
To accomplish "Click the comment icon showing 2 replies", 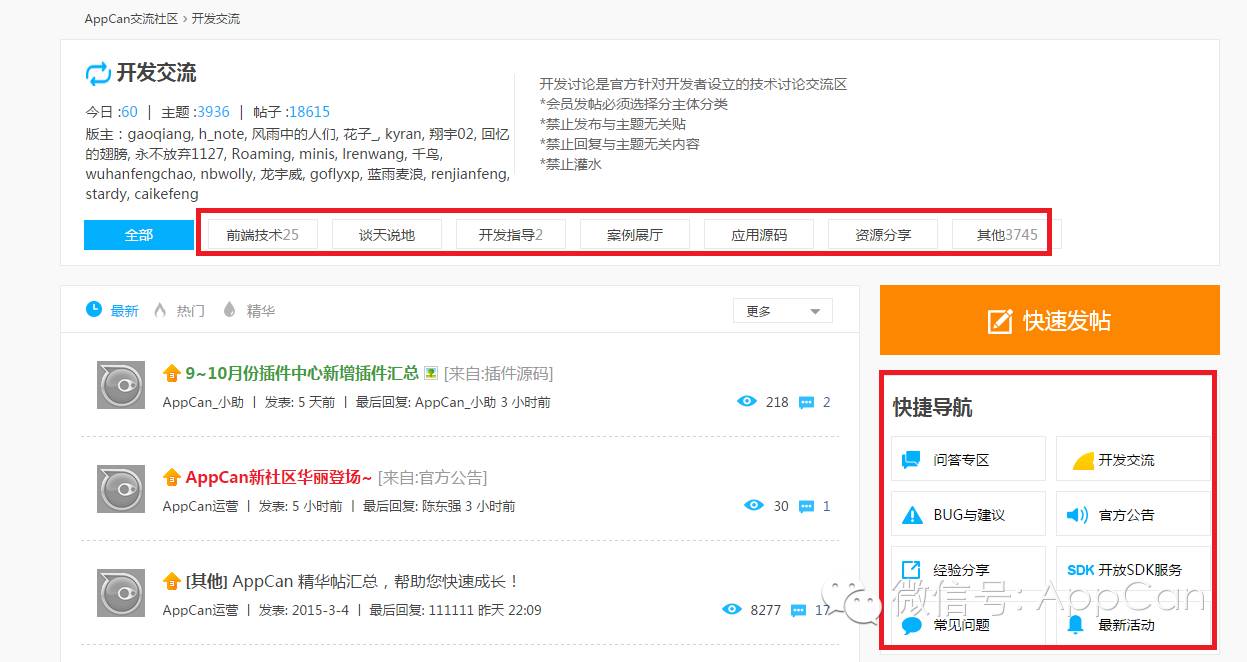I will pyautogui.click(x=806, y=403).
